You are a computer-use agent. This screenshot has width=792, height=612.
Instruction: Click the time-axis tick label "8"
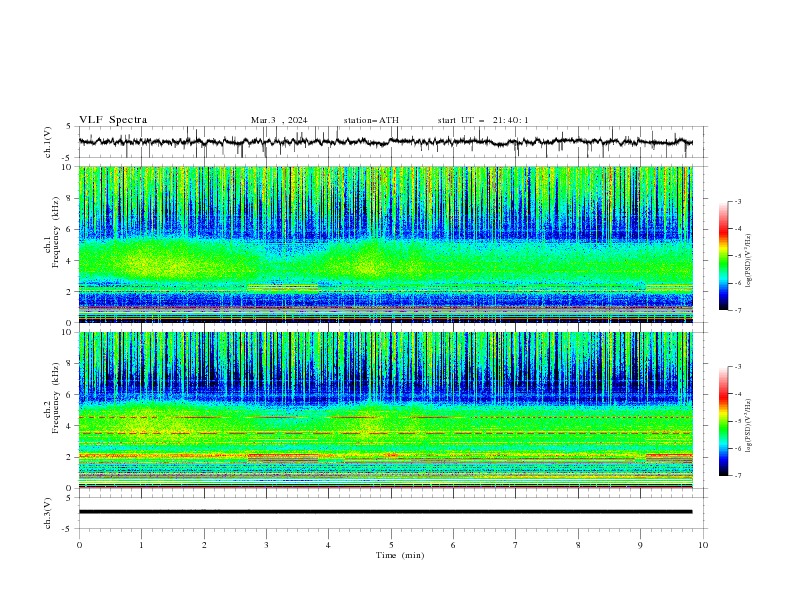(578, 545)
